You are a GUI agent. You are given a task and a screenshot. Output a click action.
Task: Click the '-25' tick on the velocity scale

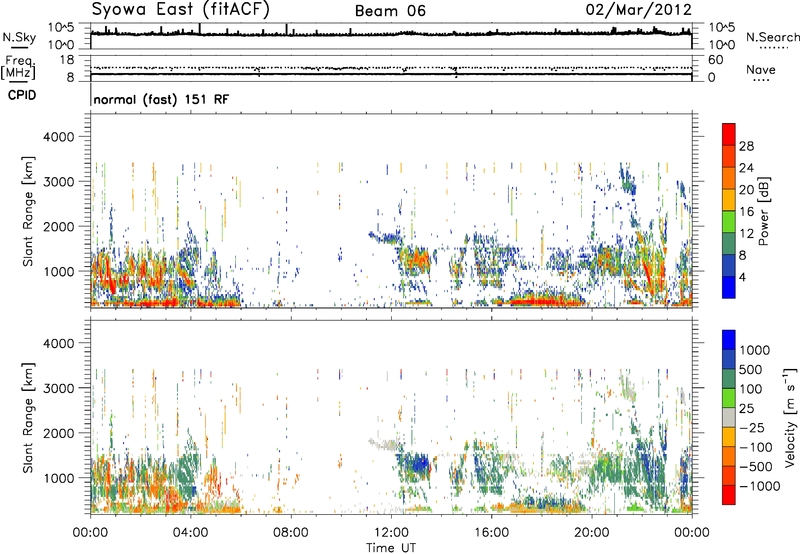pos(751,428)
